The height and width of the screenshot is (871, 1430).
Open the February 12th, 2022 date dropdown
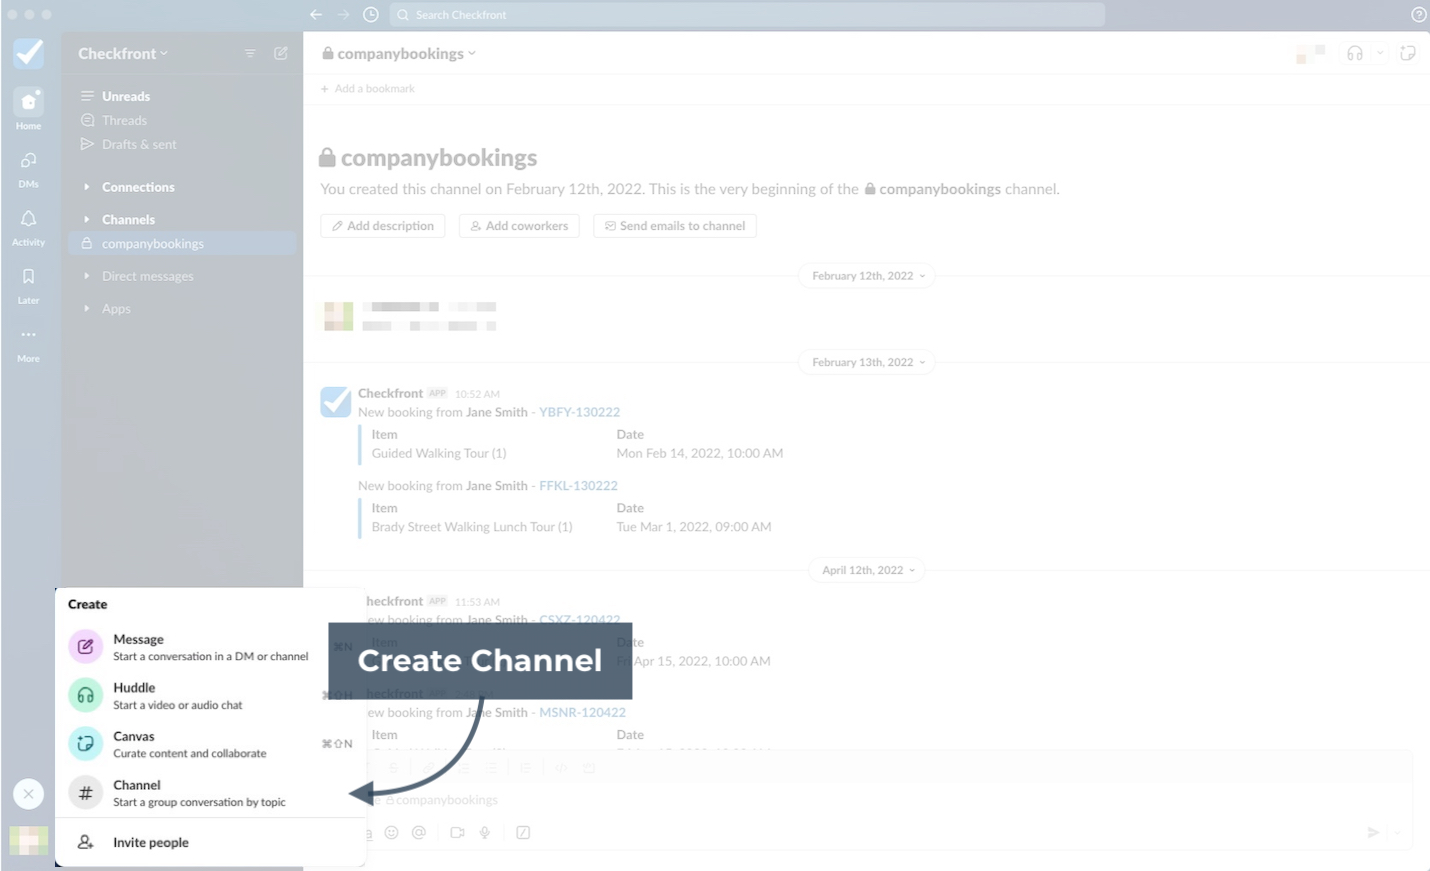click(867, 276)
